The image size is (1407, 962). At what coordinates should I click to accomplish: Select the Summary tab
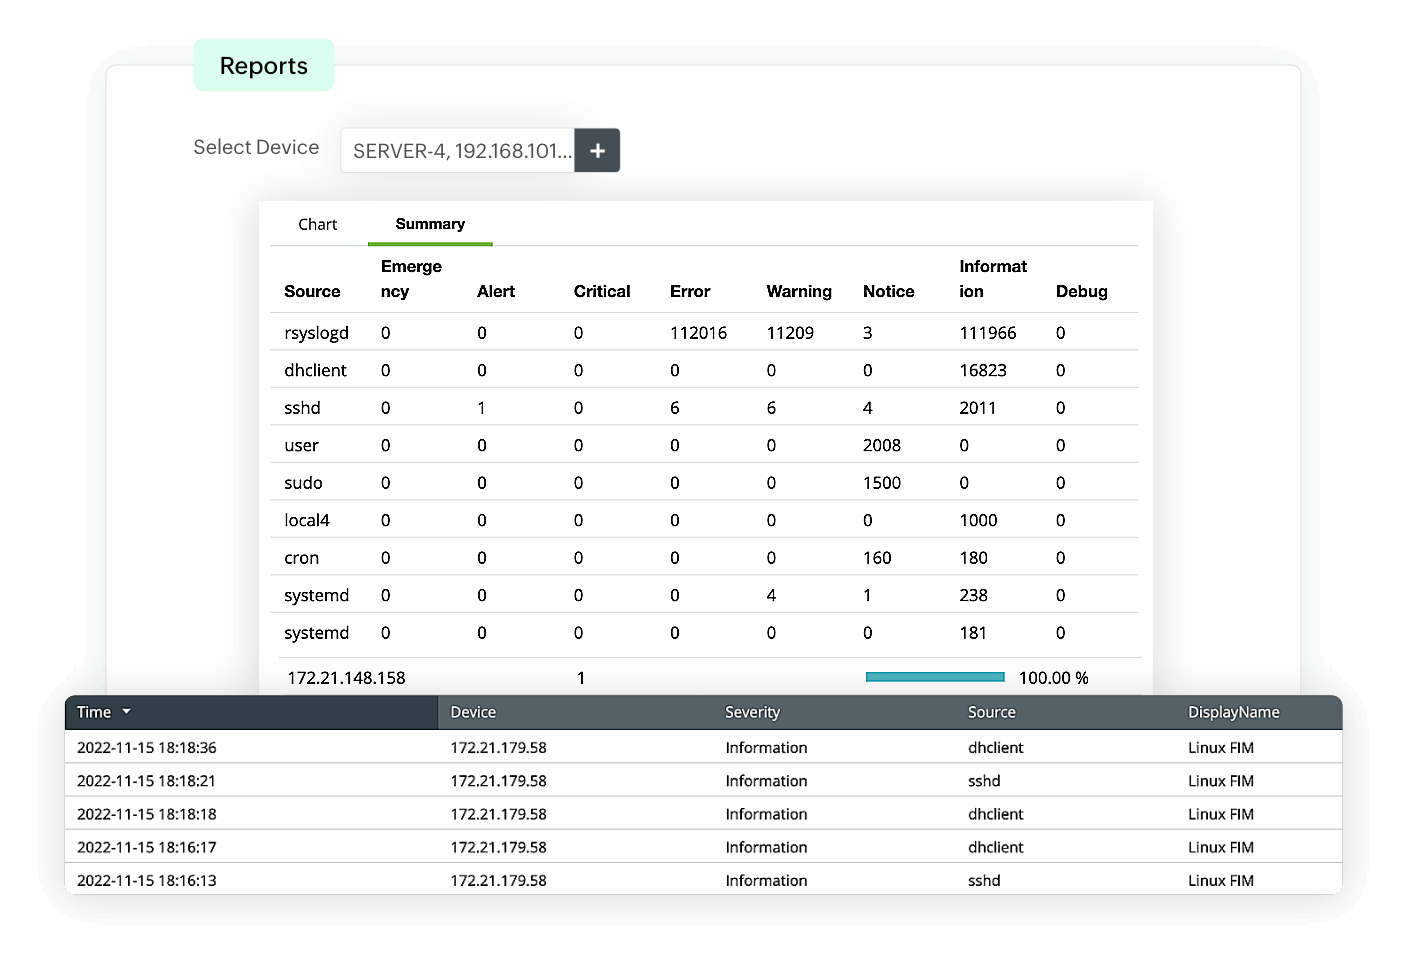(430, 224)
